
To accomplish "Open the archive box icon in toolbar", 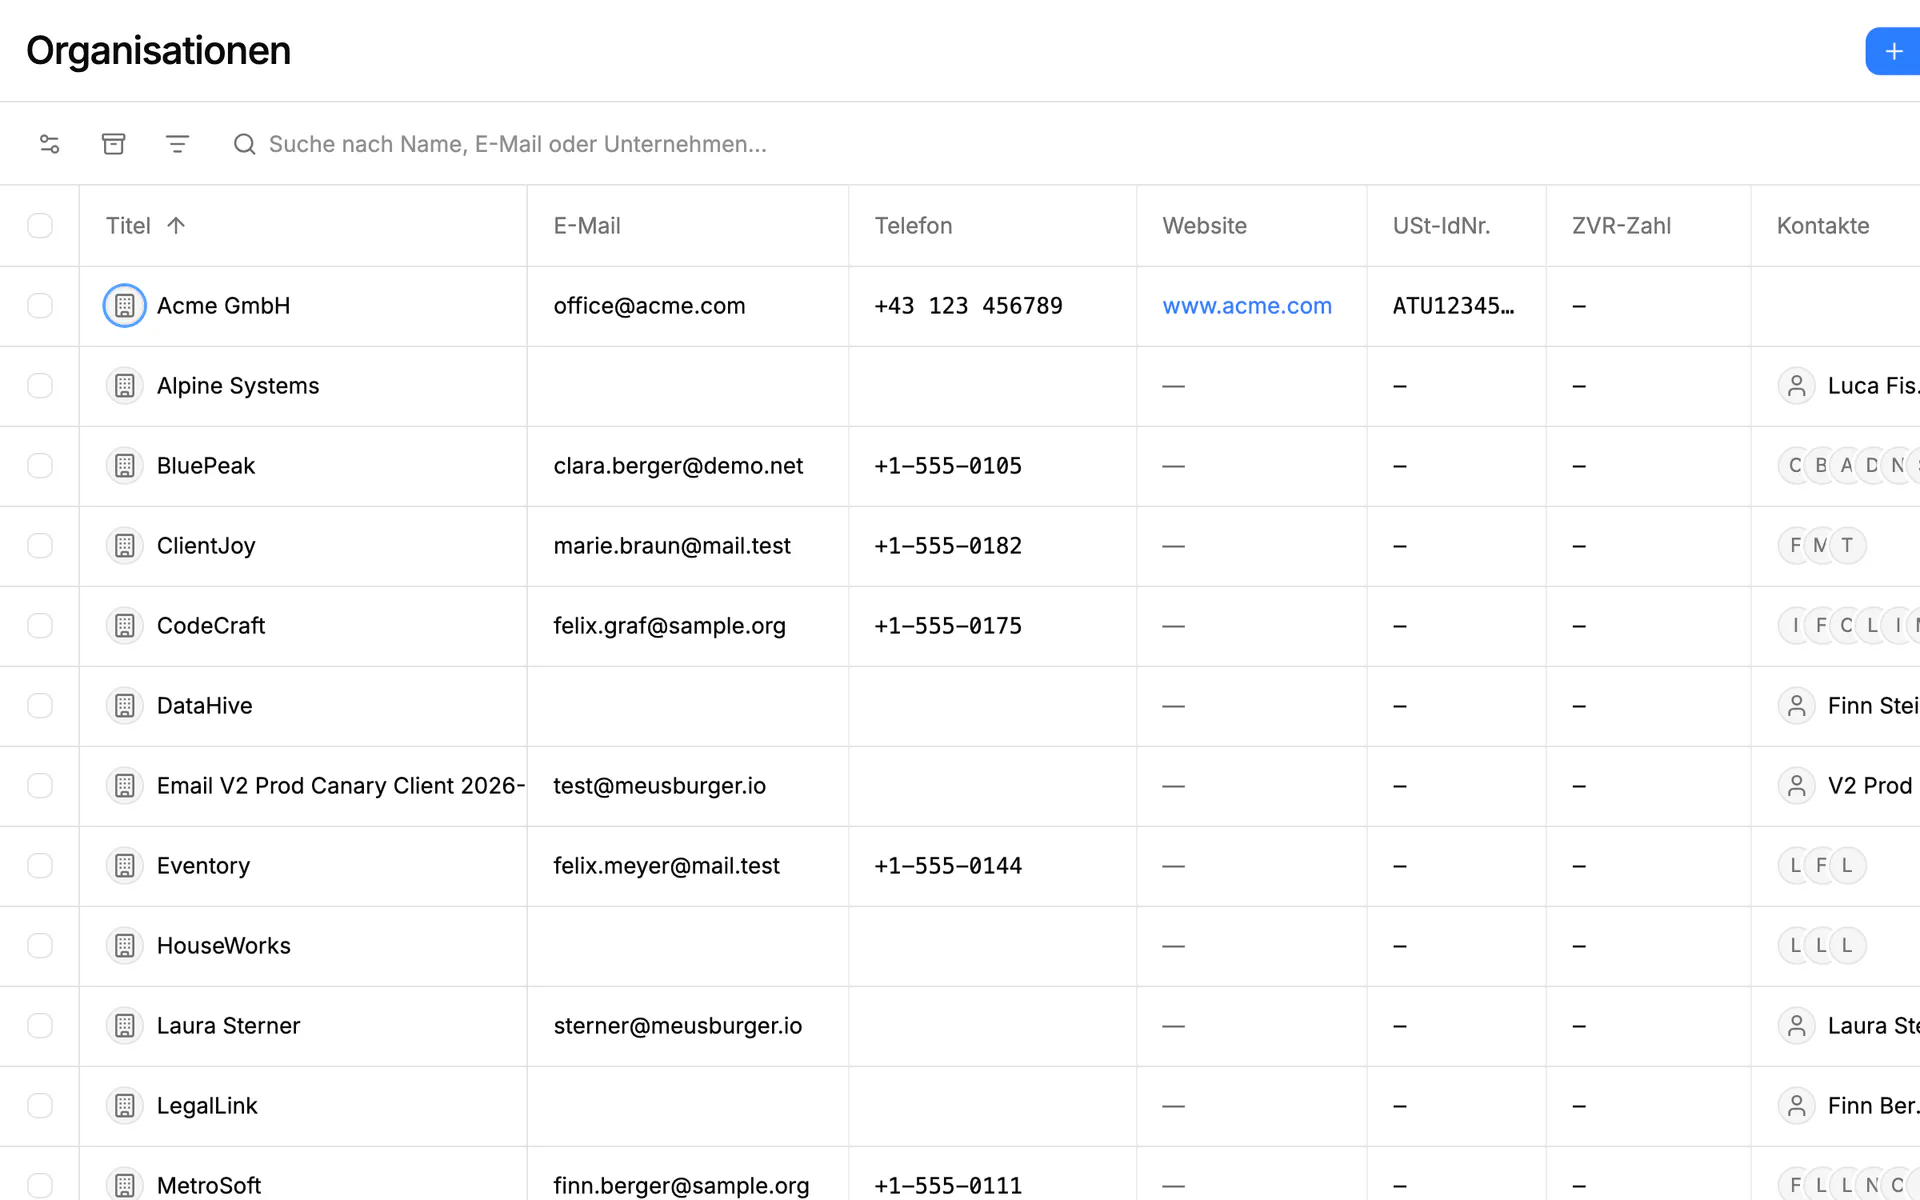I will point(114,144).
